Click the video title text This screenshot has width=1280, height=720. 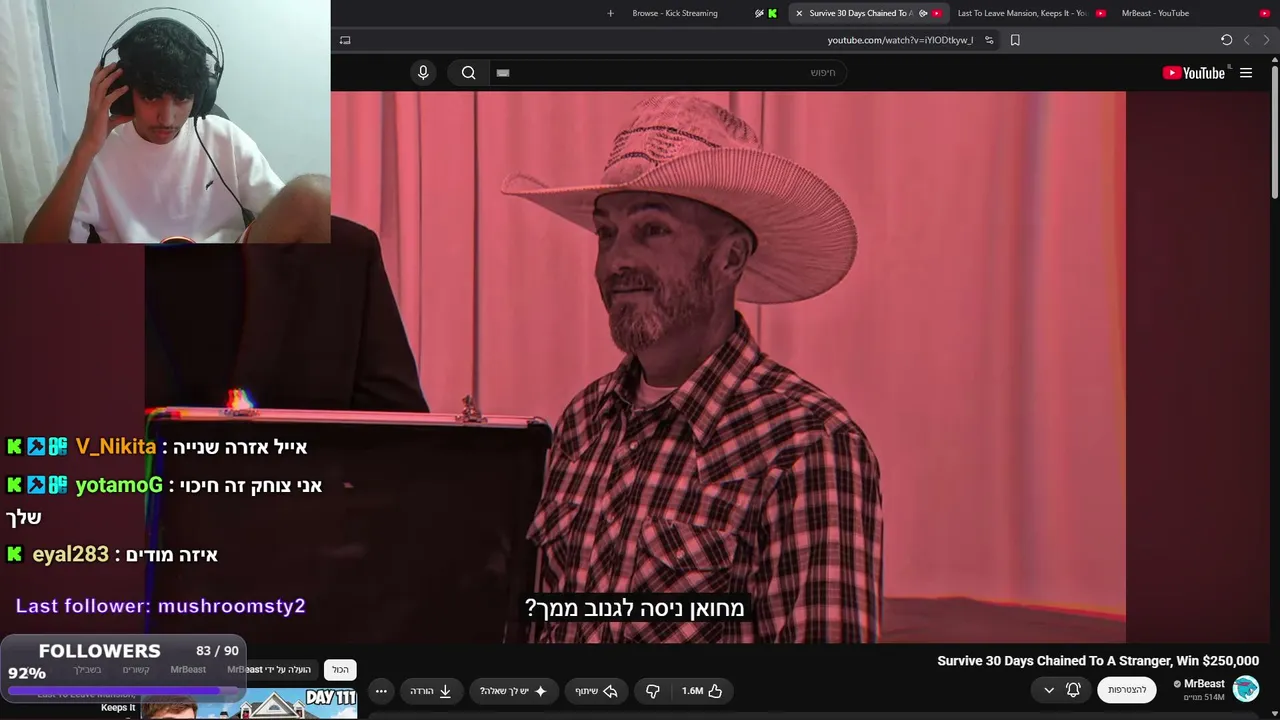pyautogui.click(x=1098, y=661)
